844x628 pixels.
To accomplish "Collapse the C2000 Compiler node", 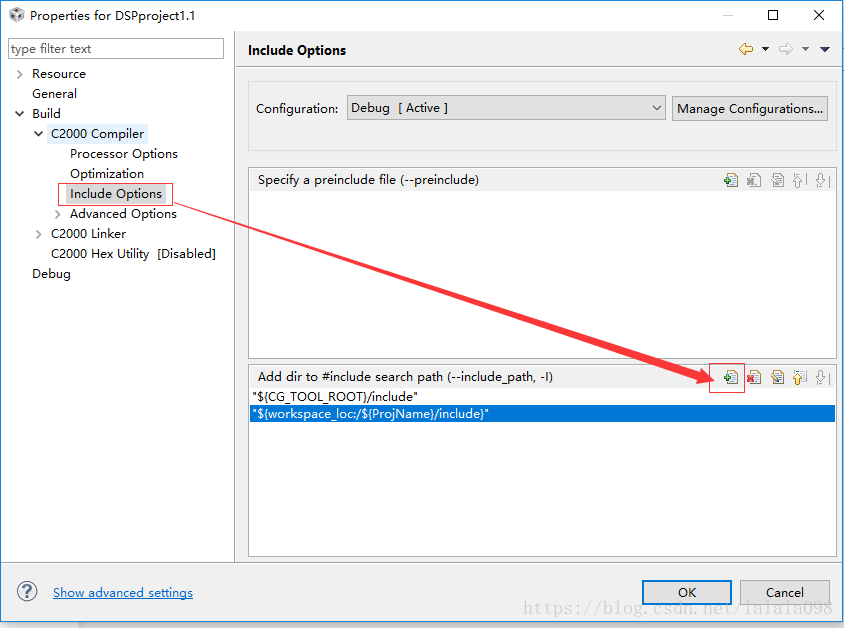I will [x=39, y=133].
